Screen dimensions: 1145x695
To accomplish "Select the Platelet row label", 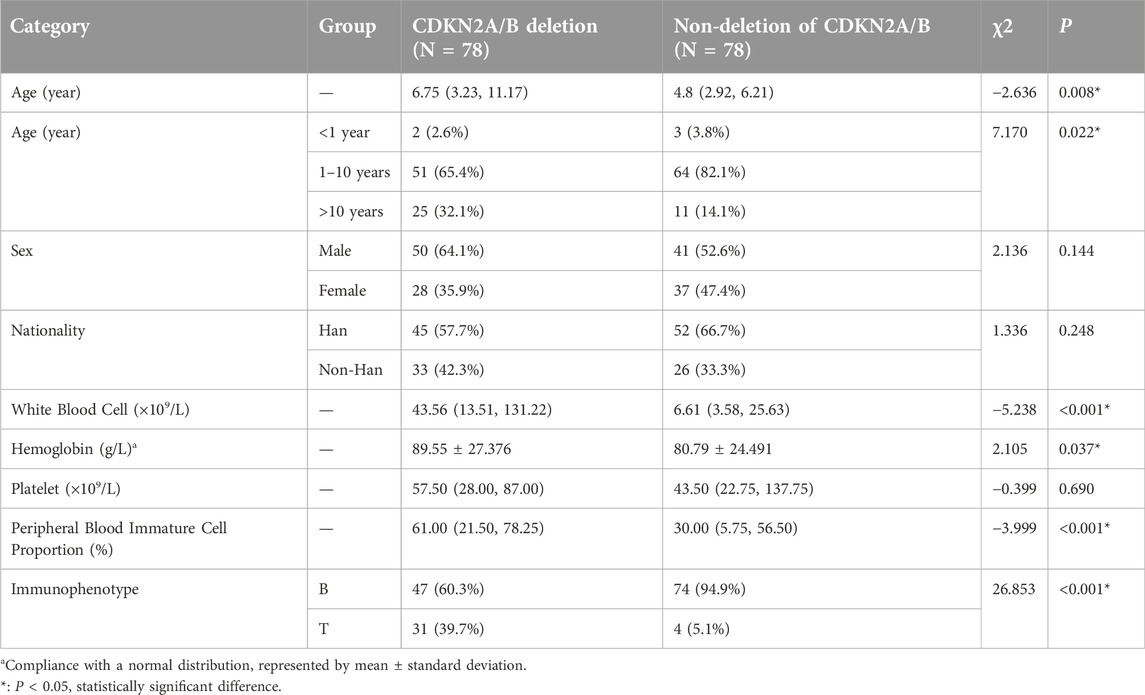I will (x=74, y=489).
